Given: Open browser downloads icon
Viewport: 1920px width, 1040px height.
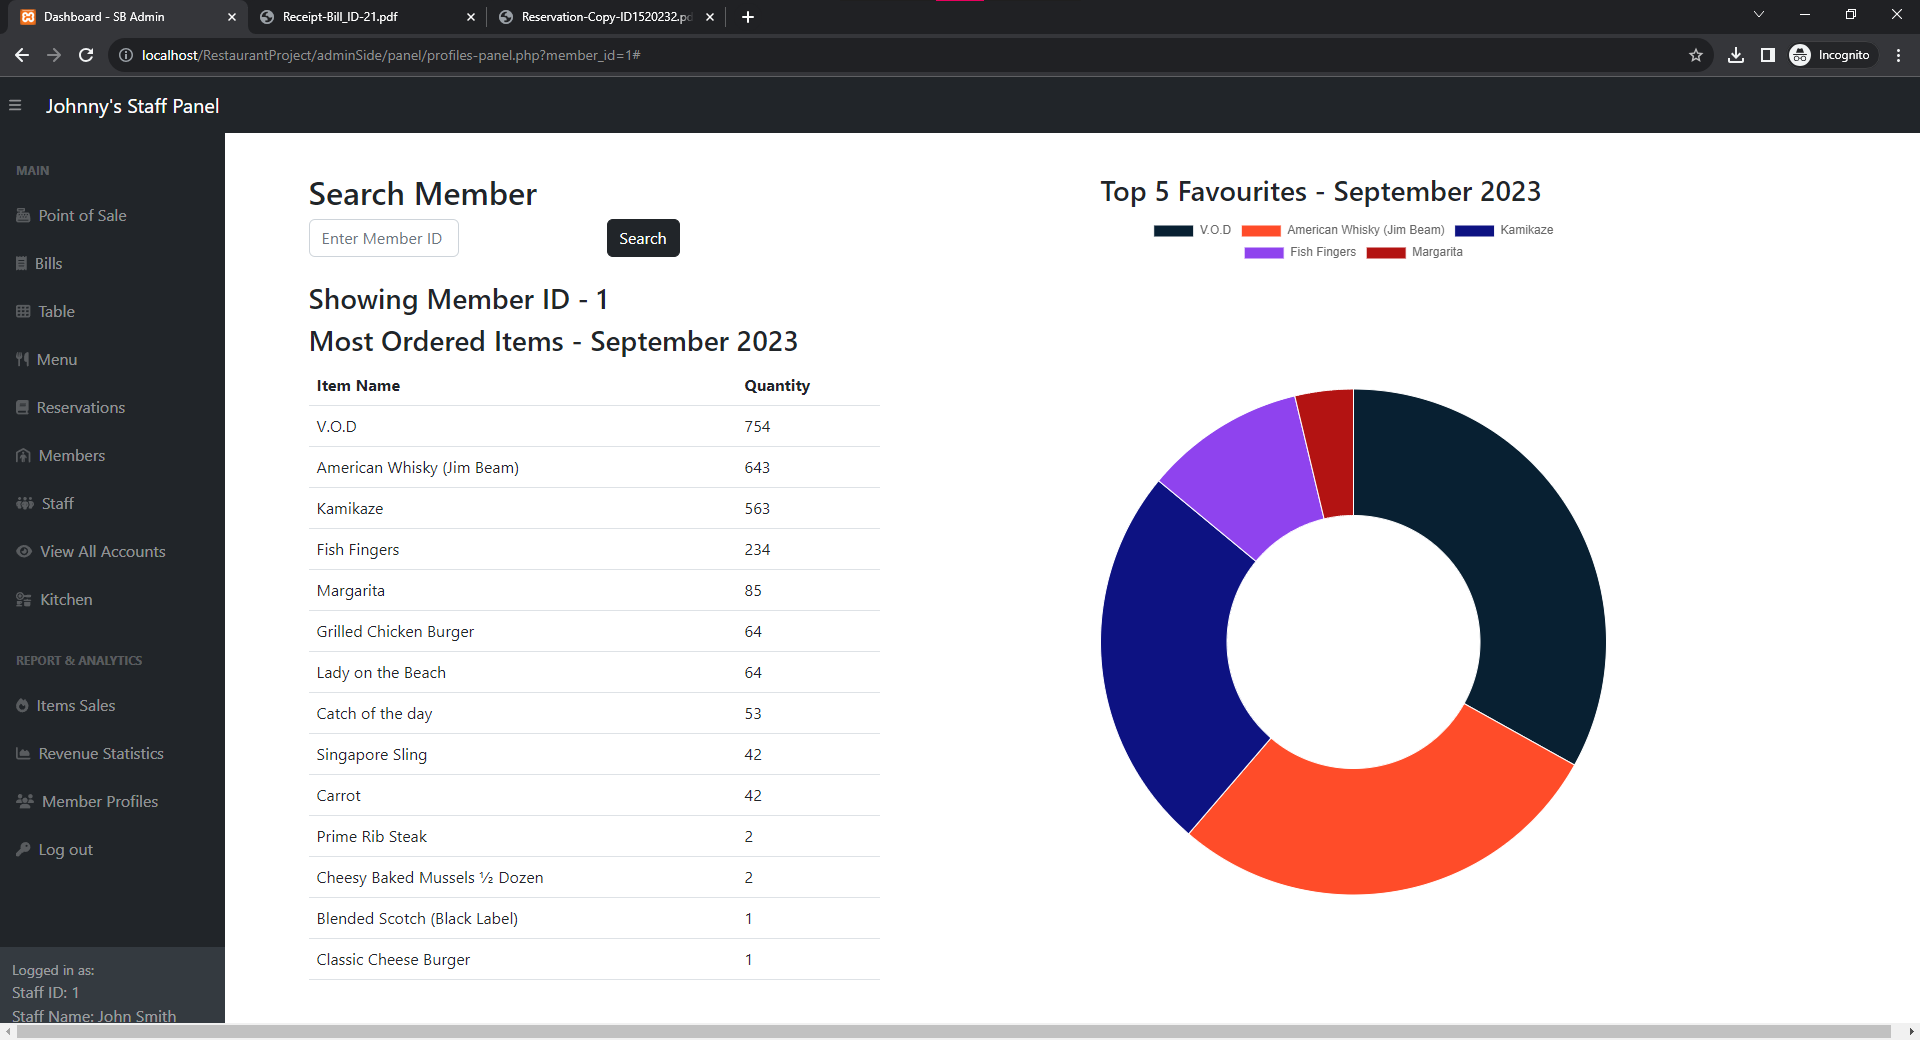Looking at the screenshot, I should pyautogui.click(x=1736, y=55).
